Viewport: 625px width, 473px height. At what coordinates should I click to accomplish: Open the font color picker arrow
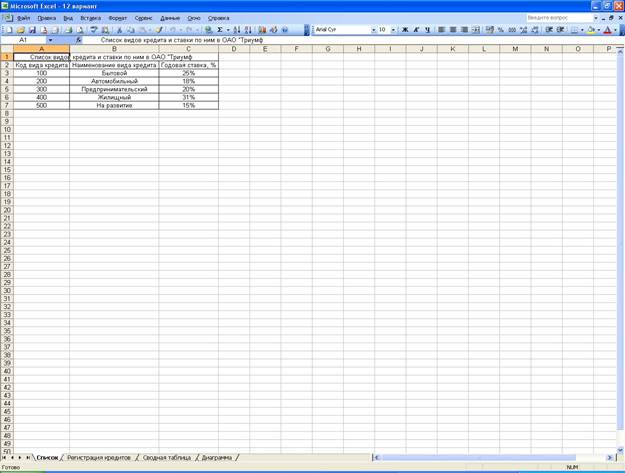coord(615,30)
